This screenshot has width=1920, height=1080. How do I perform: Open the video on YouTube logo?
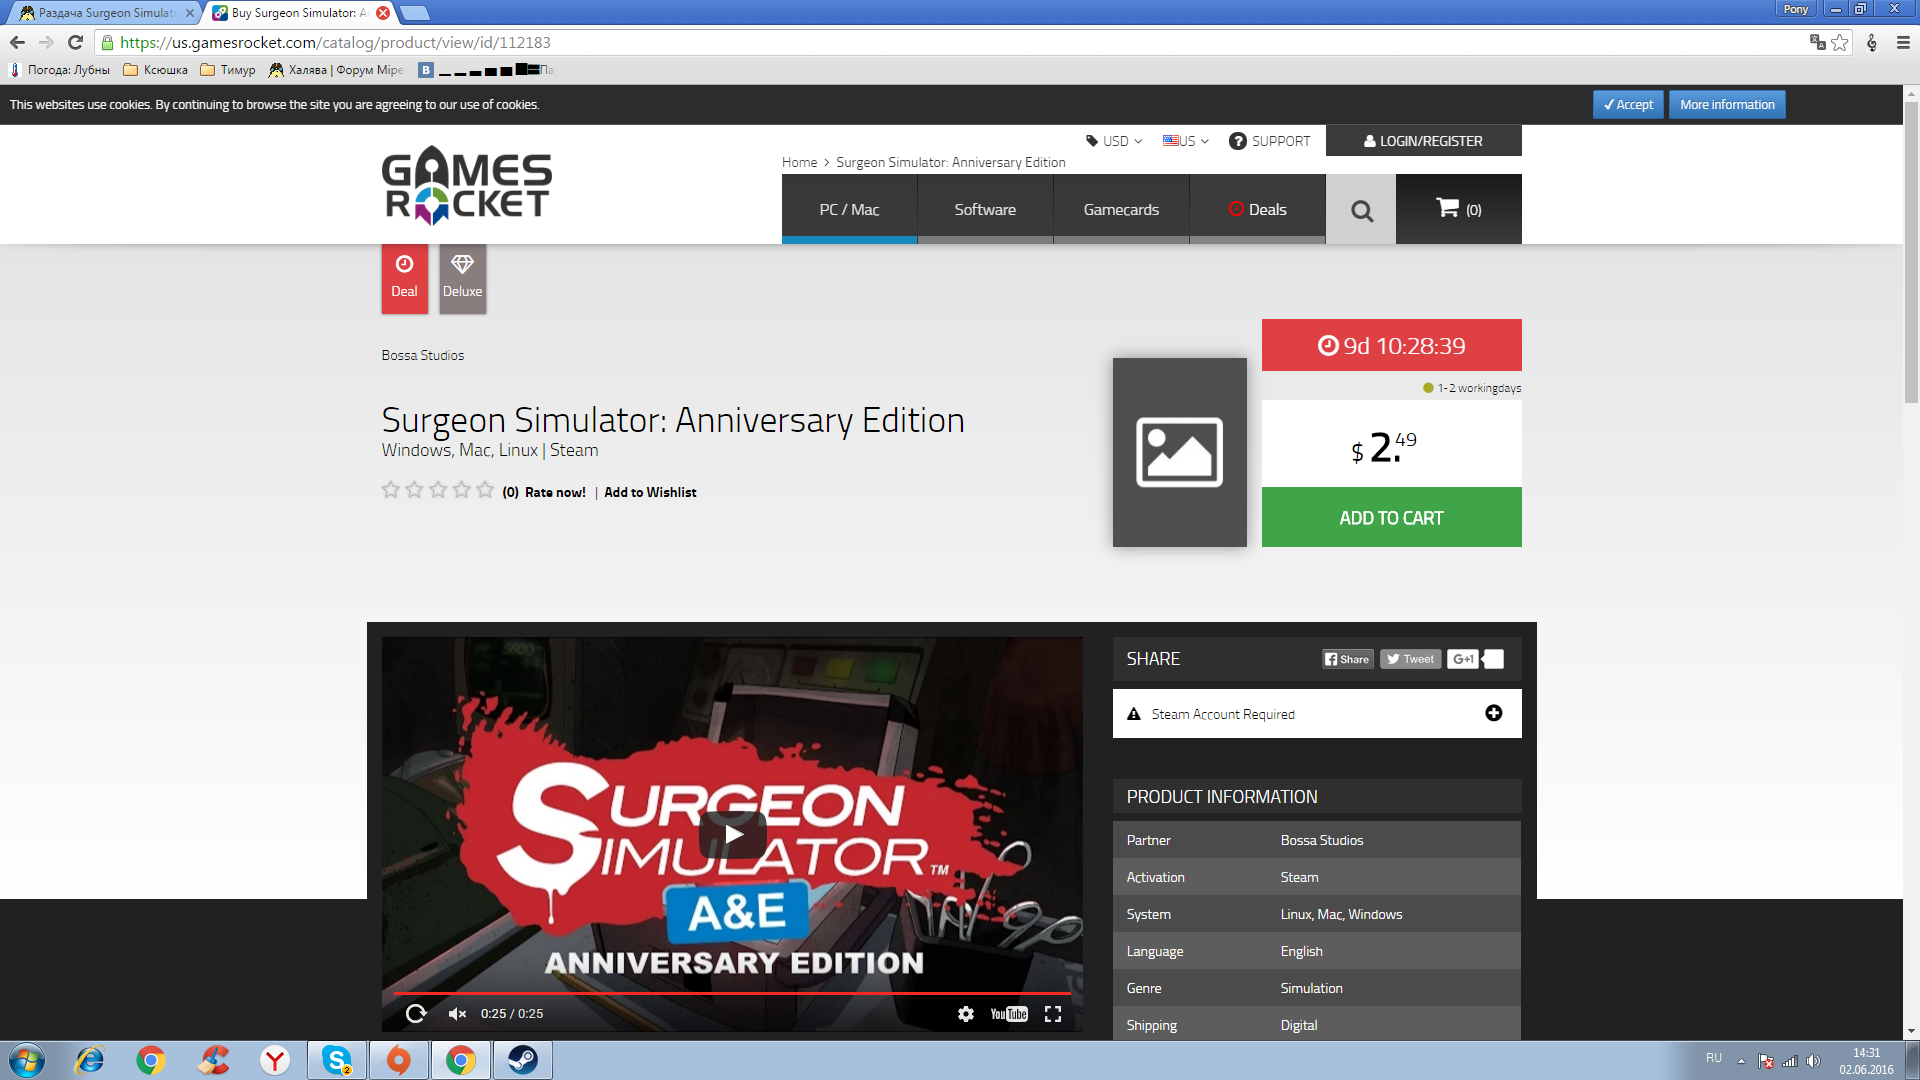click(1009, 1014)
